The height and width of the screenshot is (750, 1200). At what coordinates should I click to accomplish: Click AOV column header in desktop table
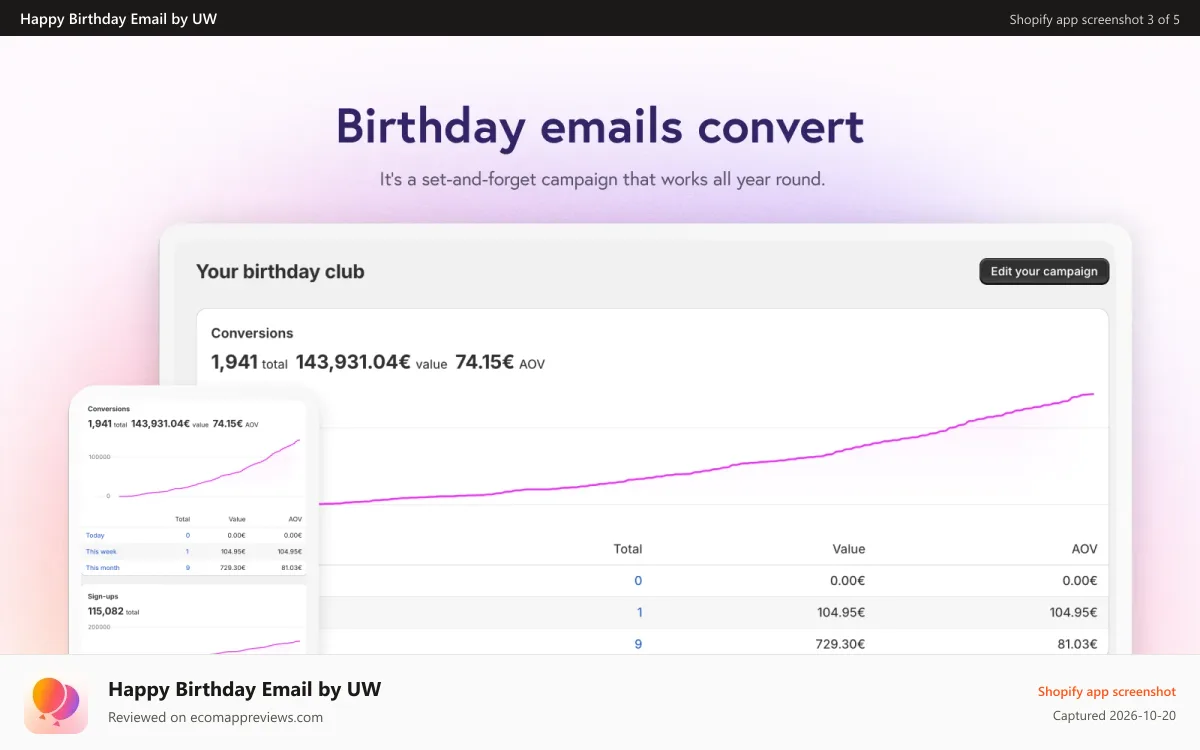coord(1084,549)
